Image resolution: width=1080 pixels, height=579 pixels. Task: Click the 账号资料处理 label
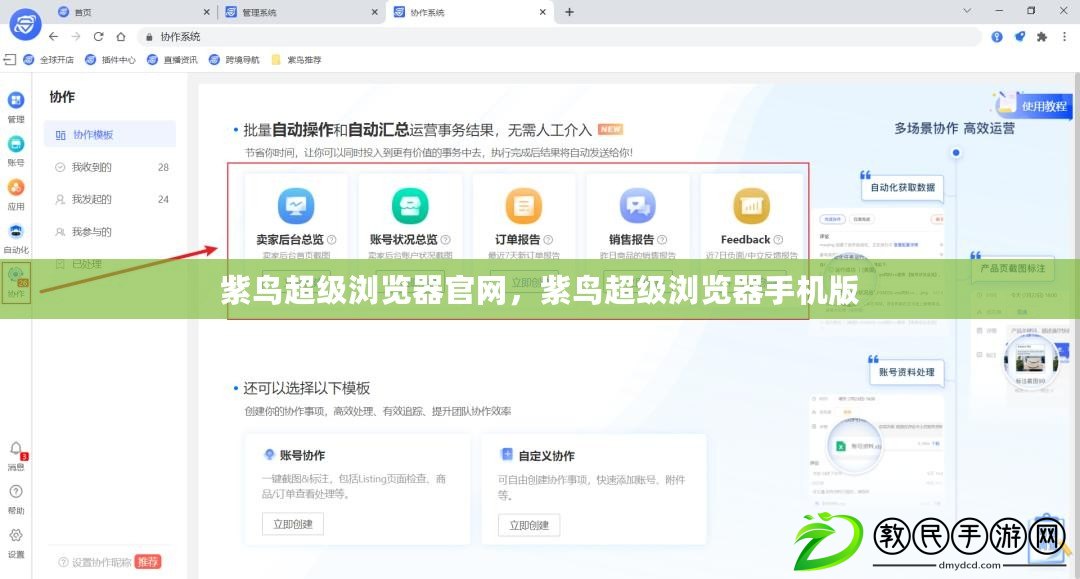point(906,372)
